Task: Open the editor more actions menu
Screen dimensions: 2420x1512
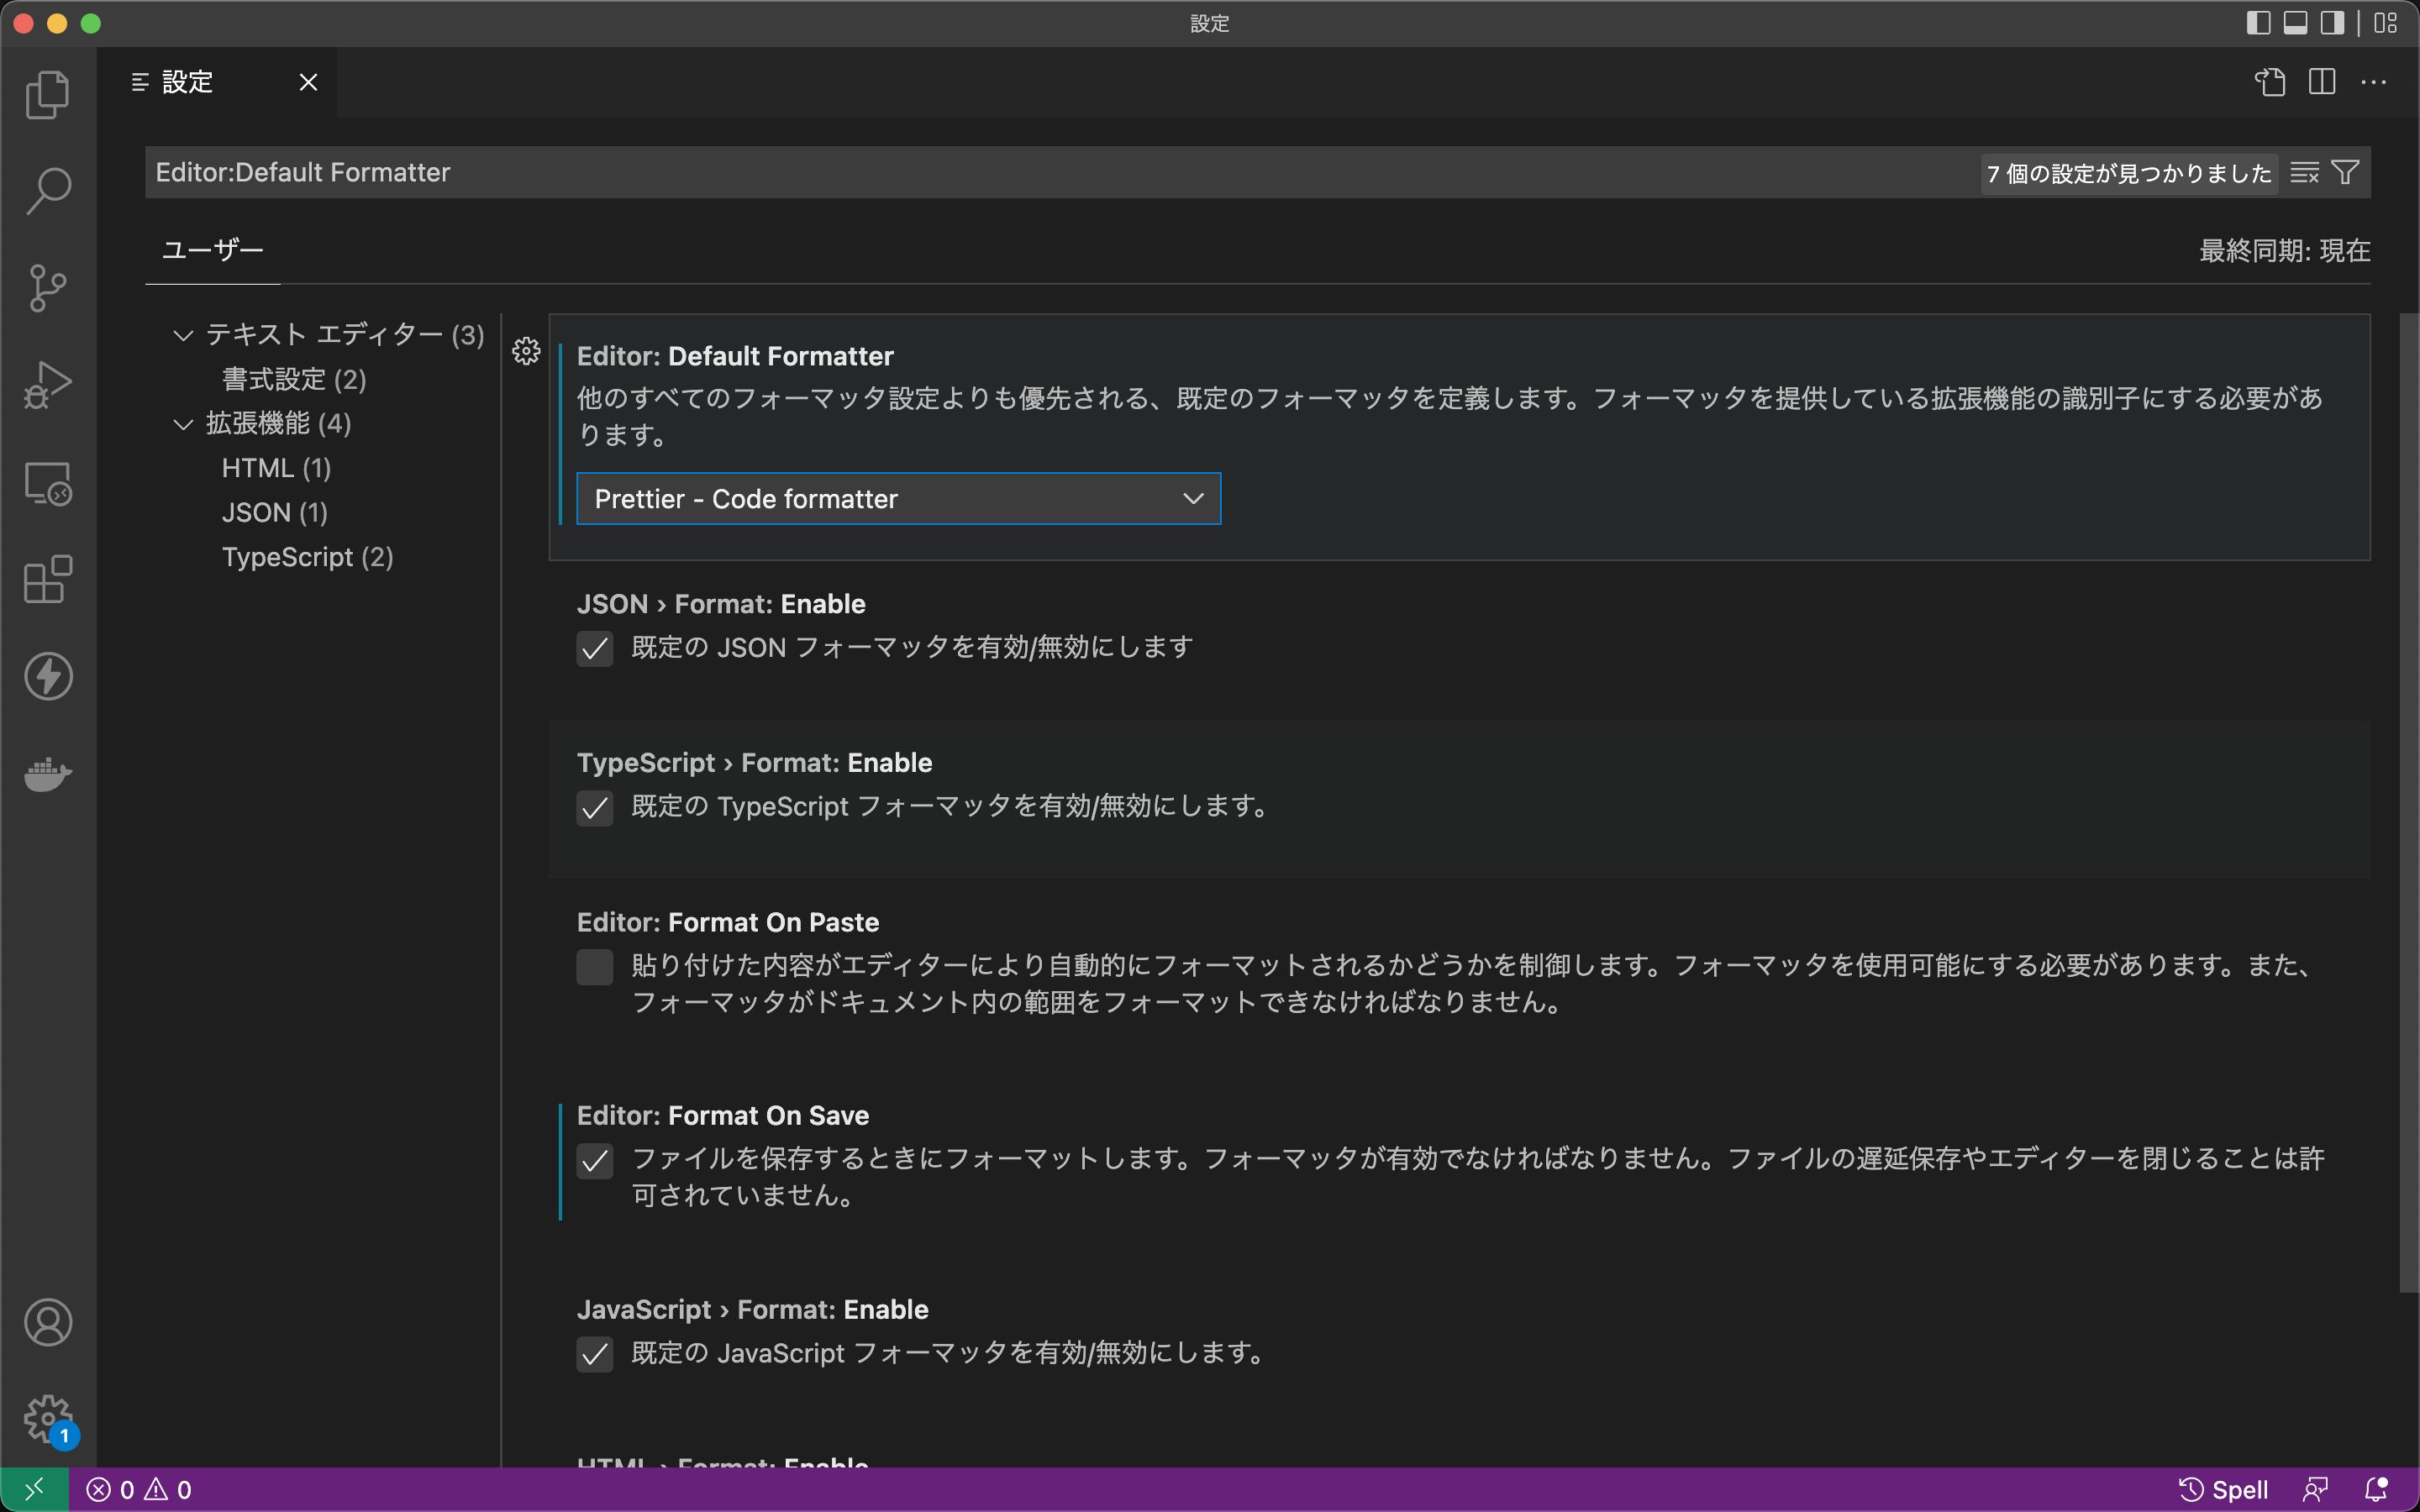Action: coord(2375,82)
